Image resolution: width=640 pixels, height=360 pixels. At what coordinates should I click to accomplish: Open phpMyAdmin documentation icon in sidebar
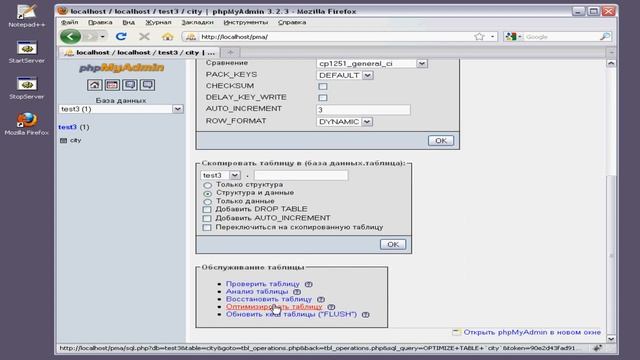130,85
